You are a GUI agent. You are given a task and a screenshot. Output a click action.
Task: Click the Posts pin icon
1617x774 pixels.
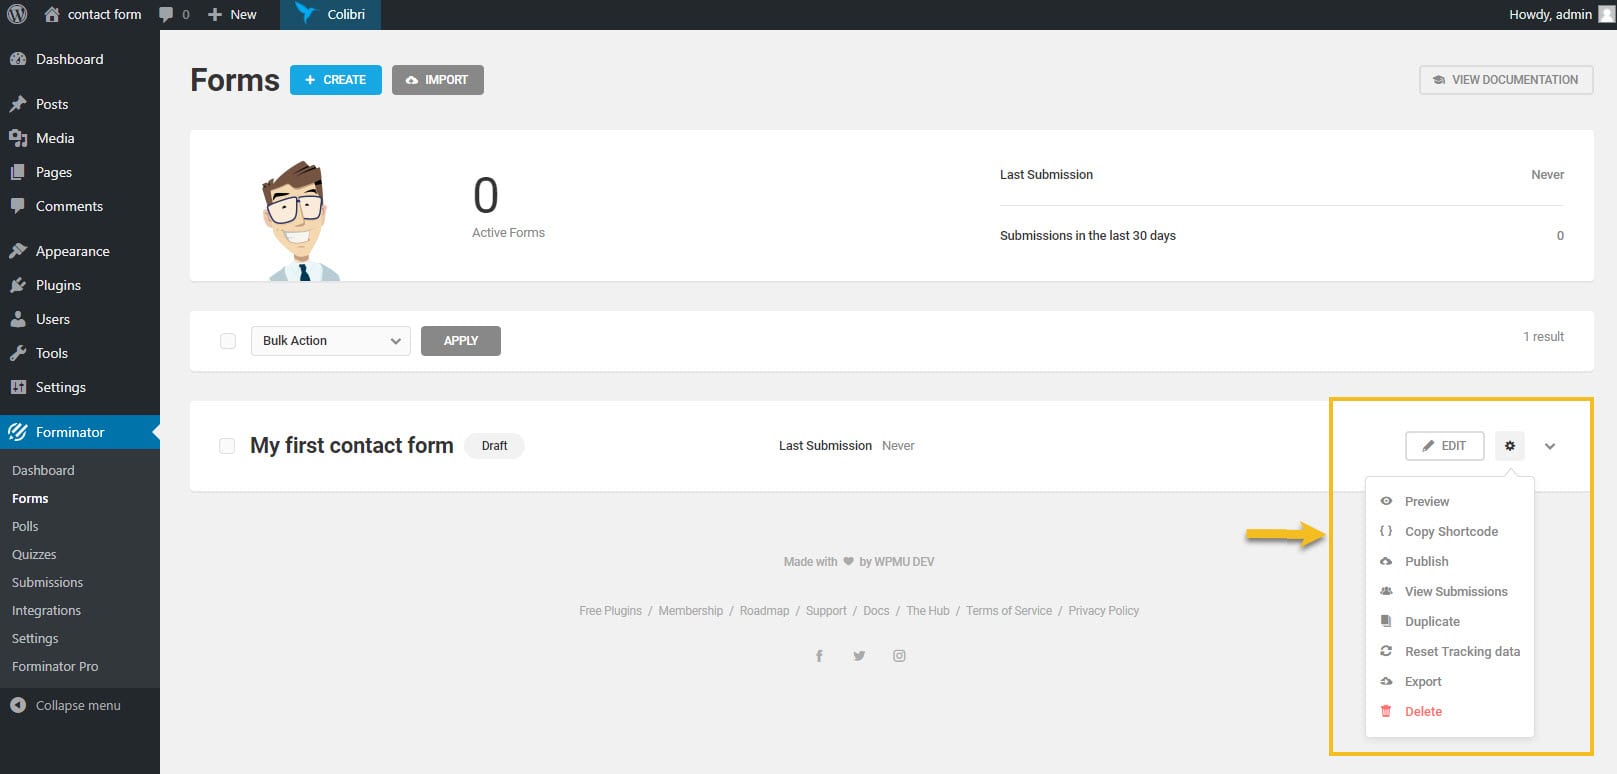(18, 104)
